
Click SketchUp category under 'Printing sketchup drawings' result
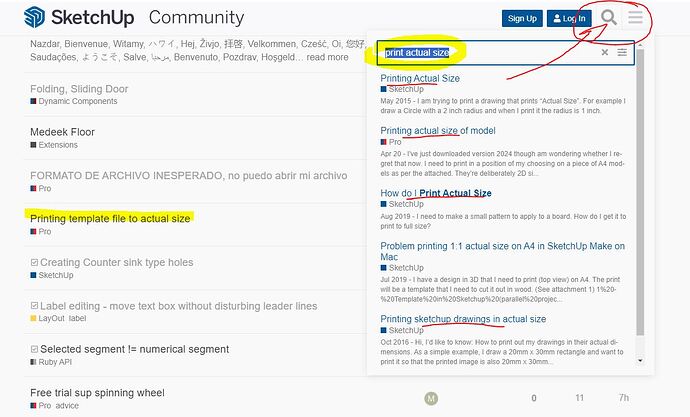click(x=402, y=330)
